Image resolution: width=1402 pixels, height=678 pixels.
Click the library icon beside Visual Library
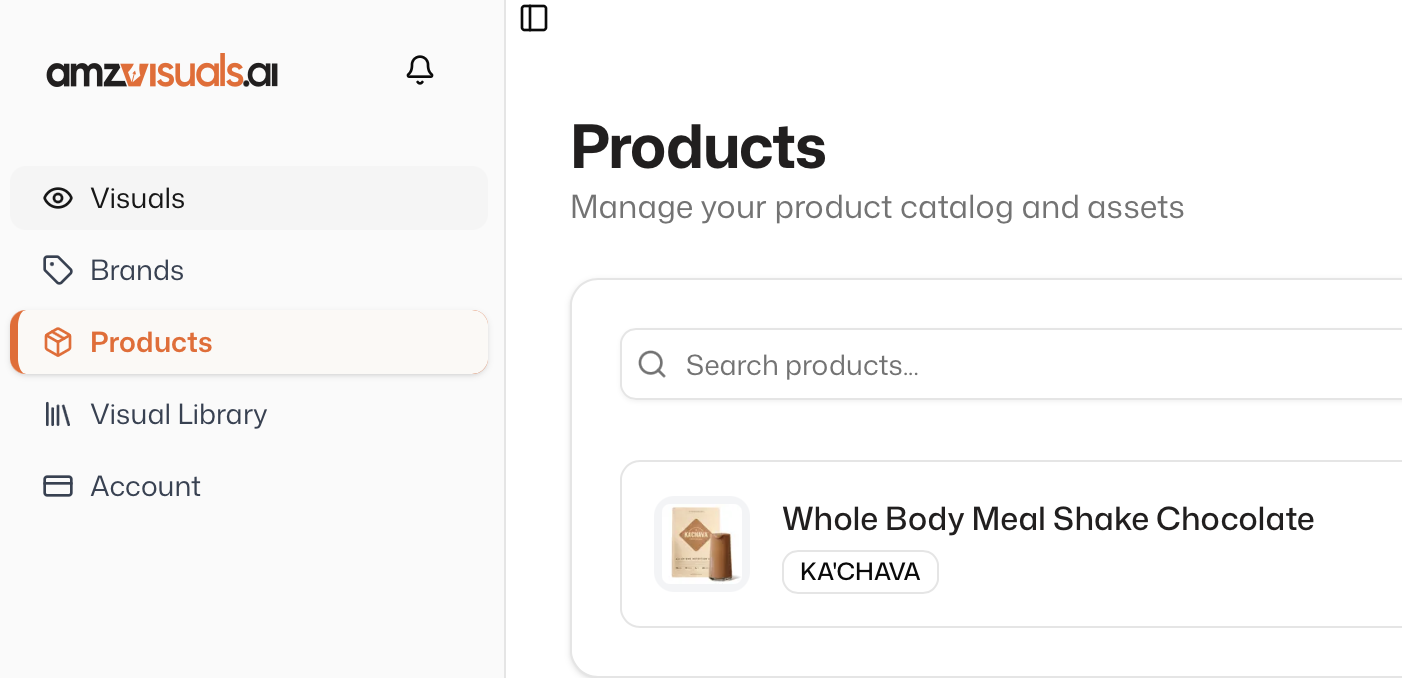tap(58, 414)
